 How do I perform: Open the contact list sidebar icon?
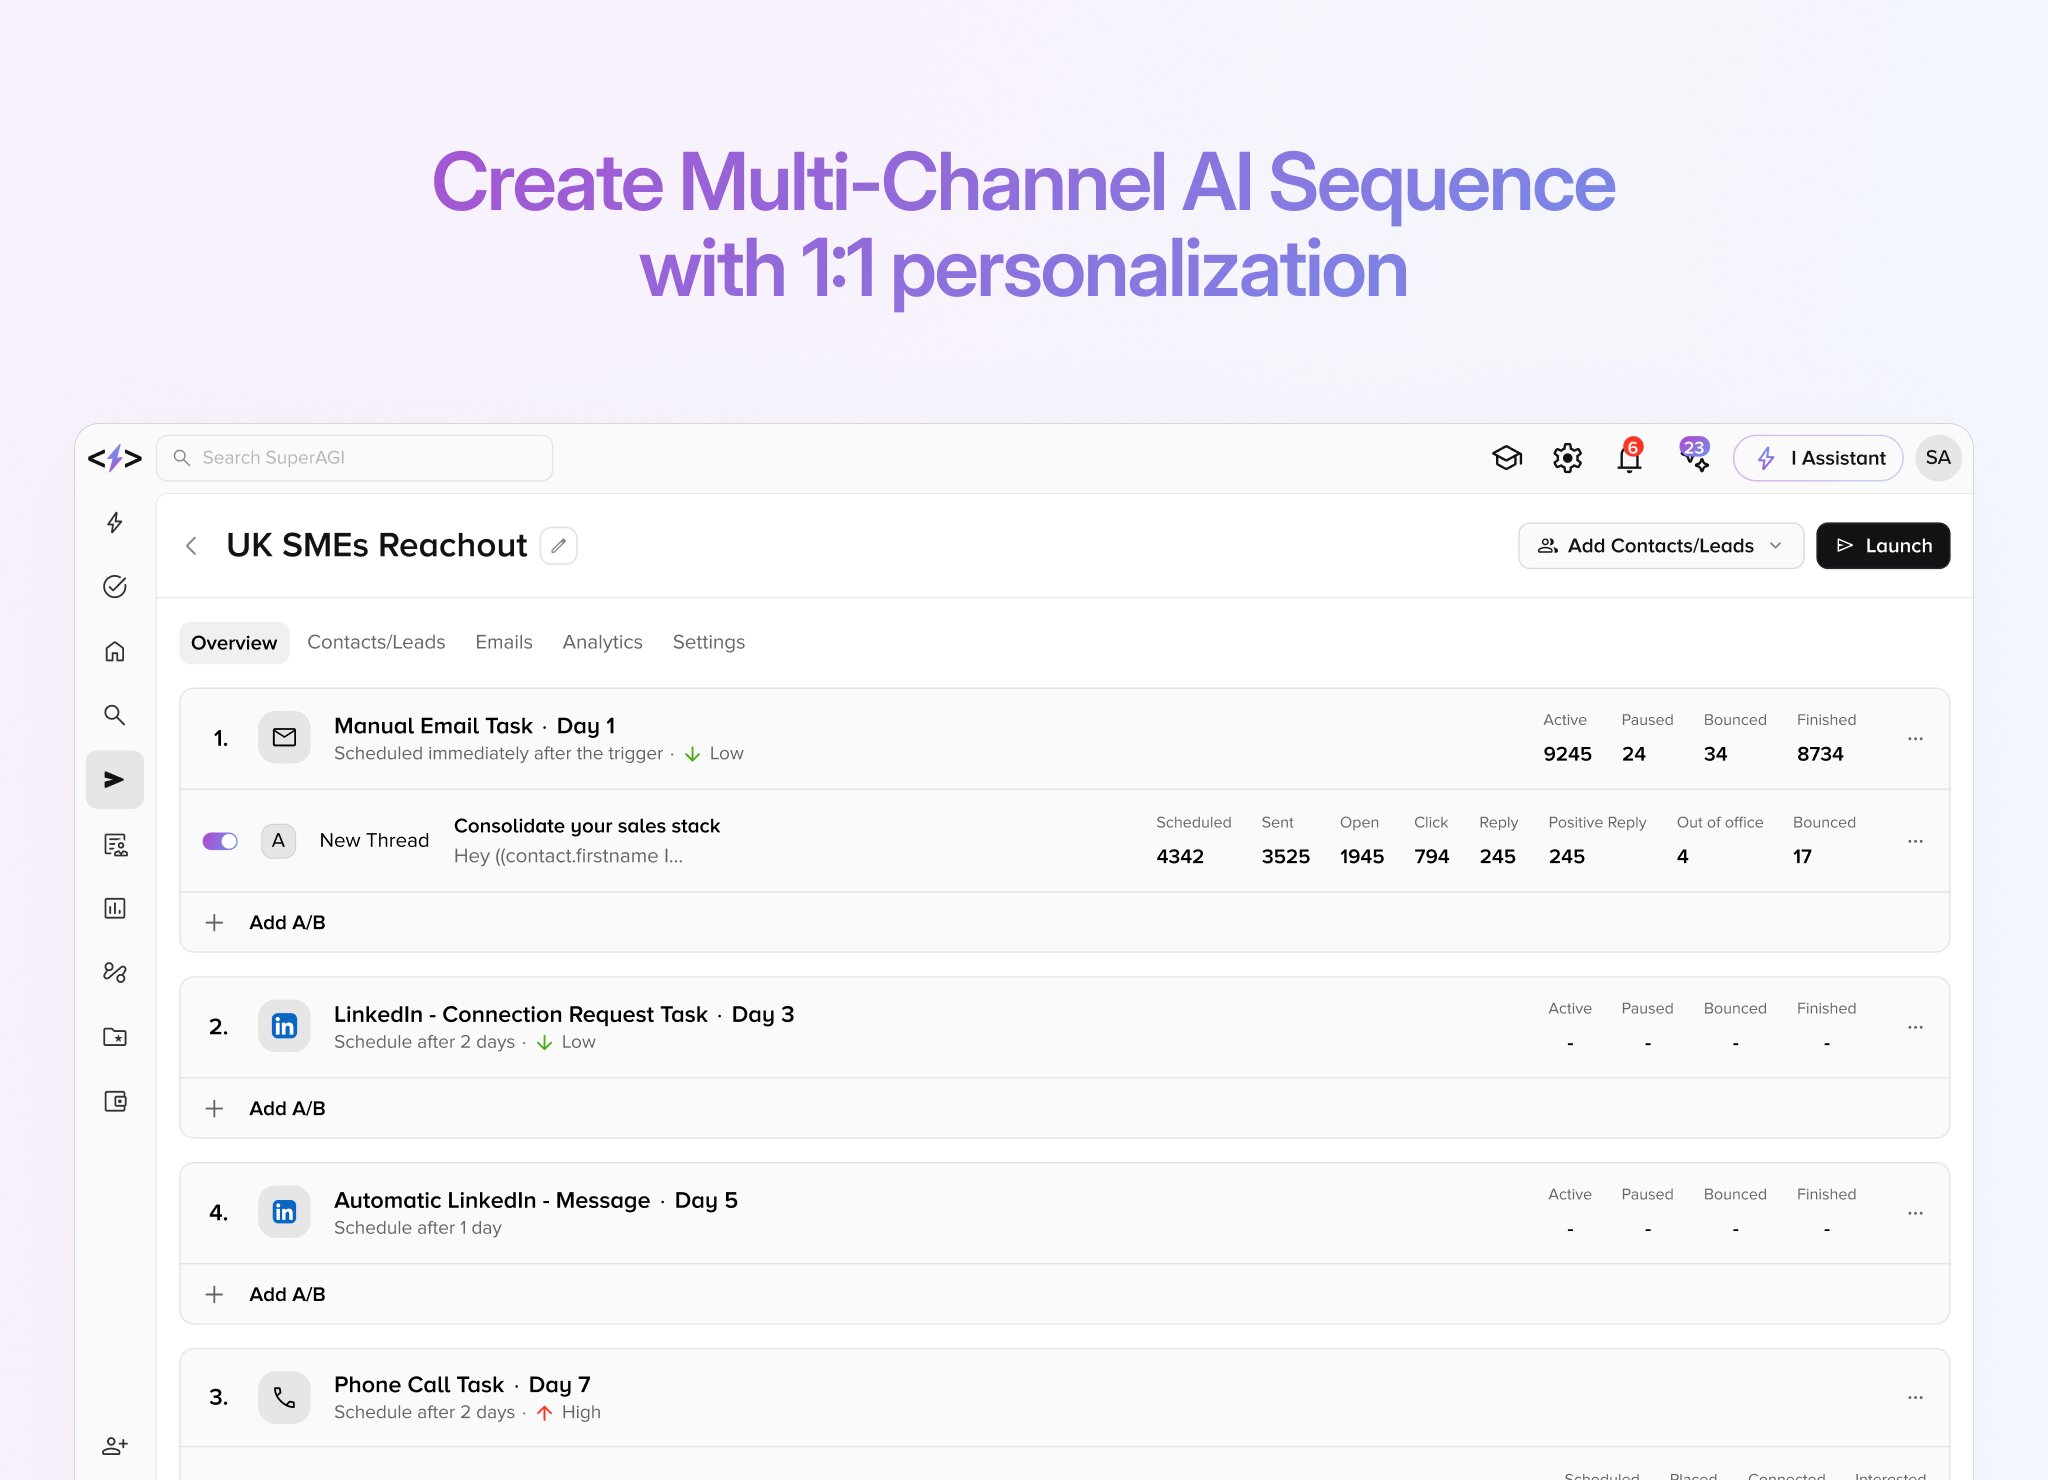point(115,844)
